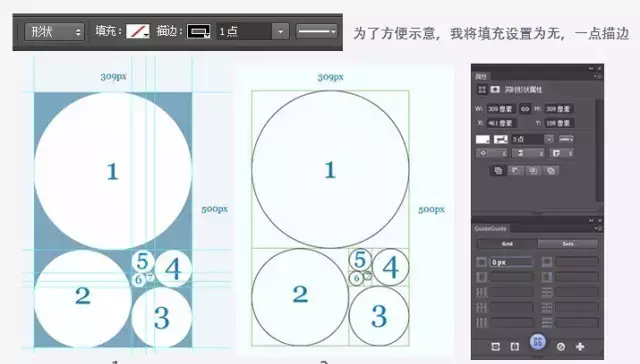Click the Y position field in properties panel
The width and height of the screenshot is (640, 364).
559,123
